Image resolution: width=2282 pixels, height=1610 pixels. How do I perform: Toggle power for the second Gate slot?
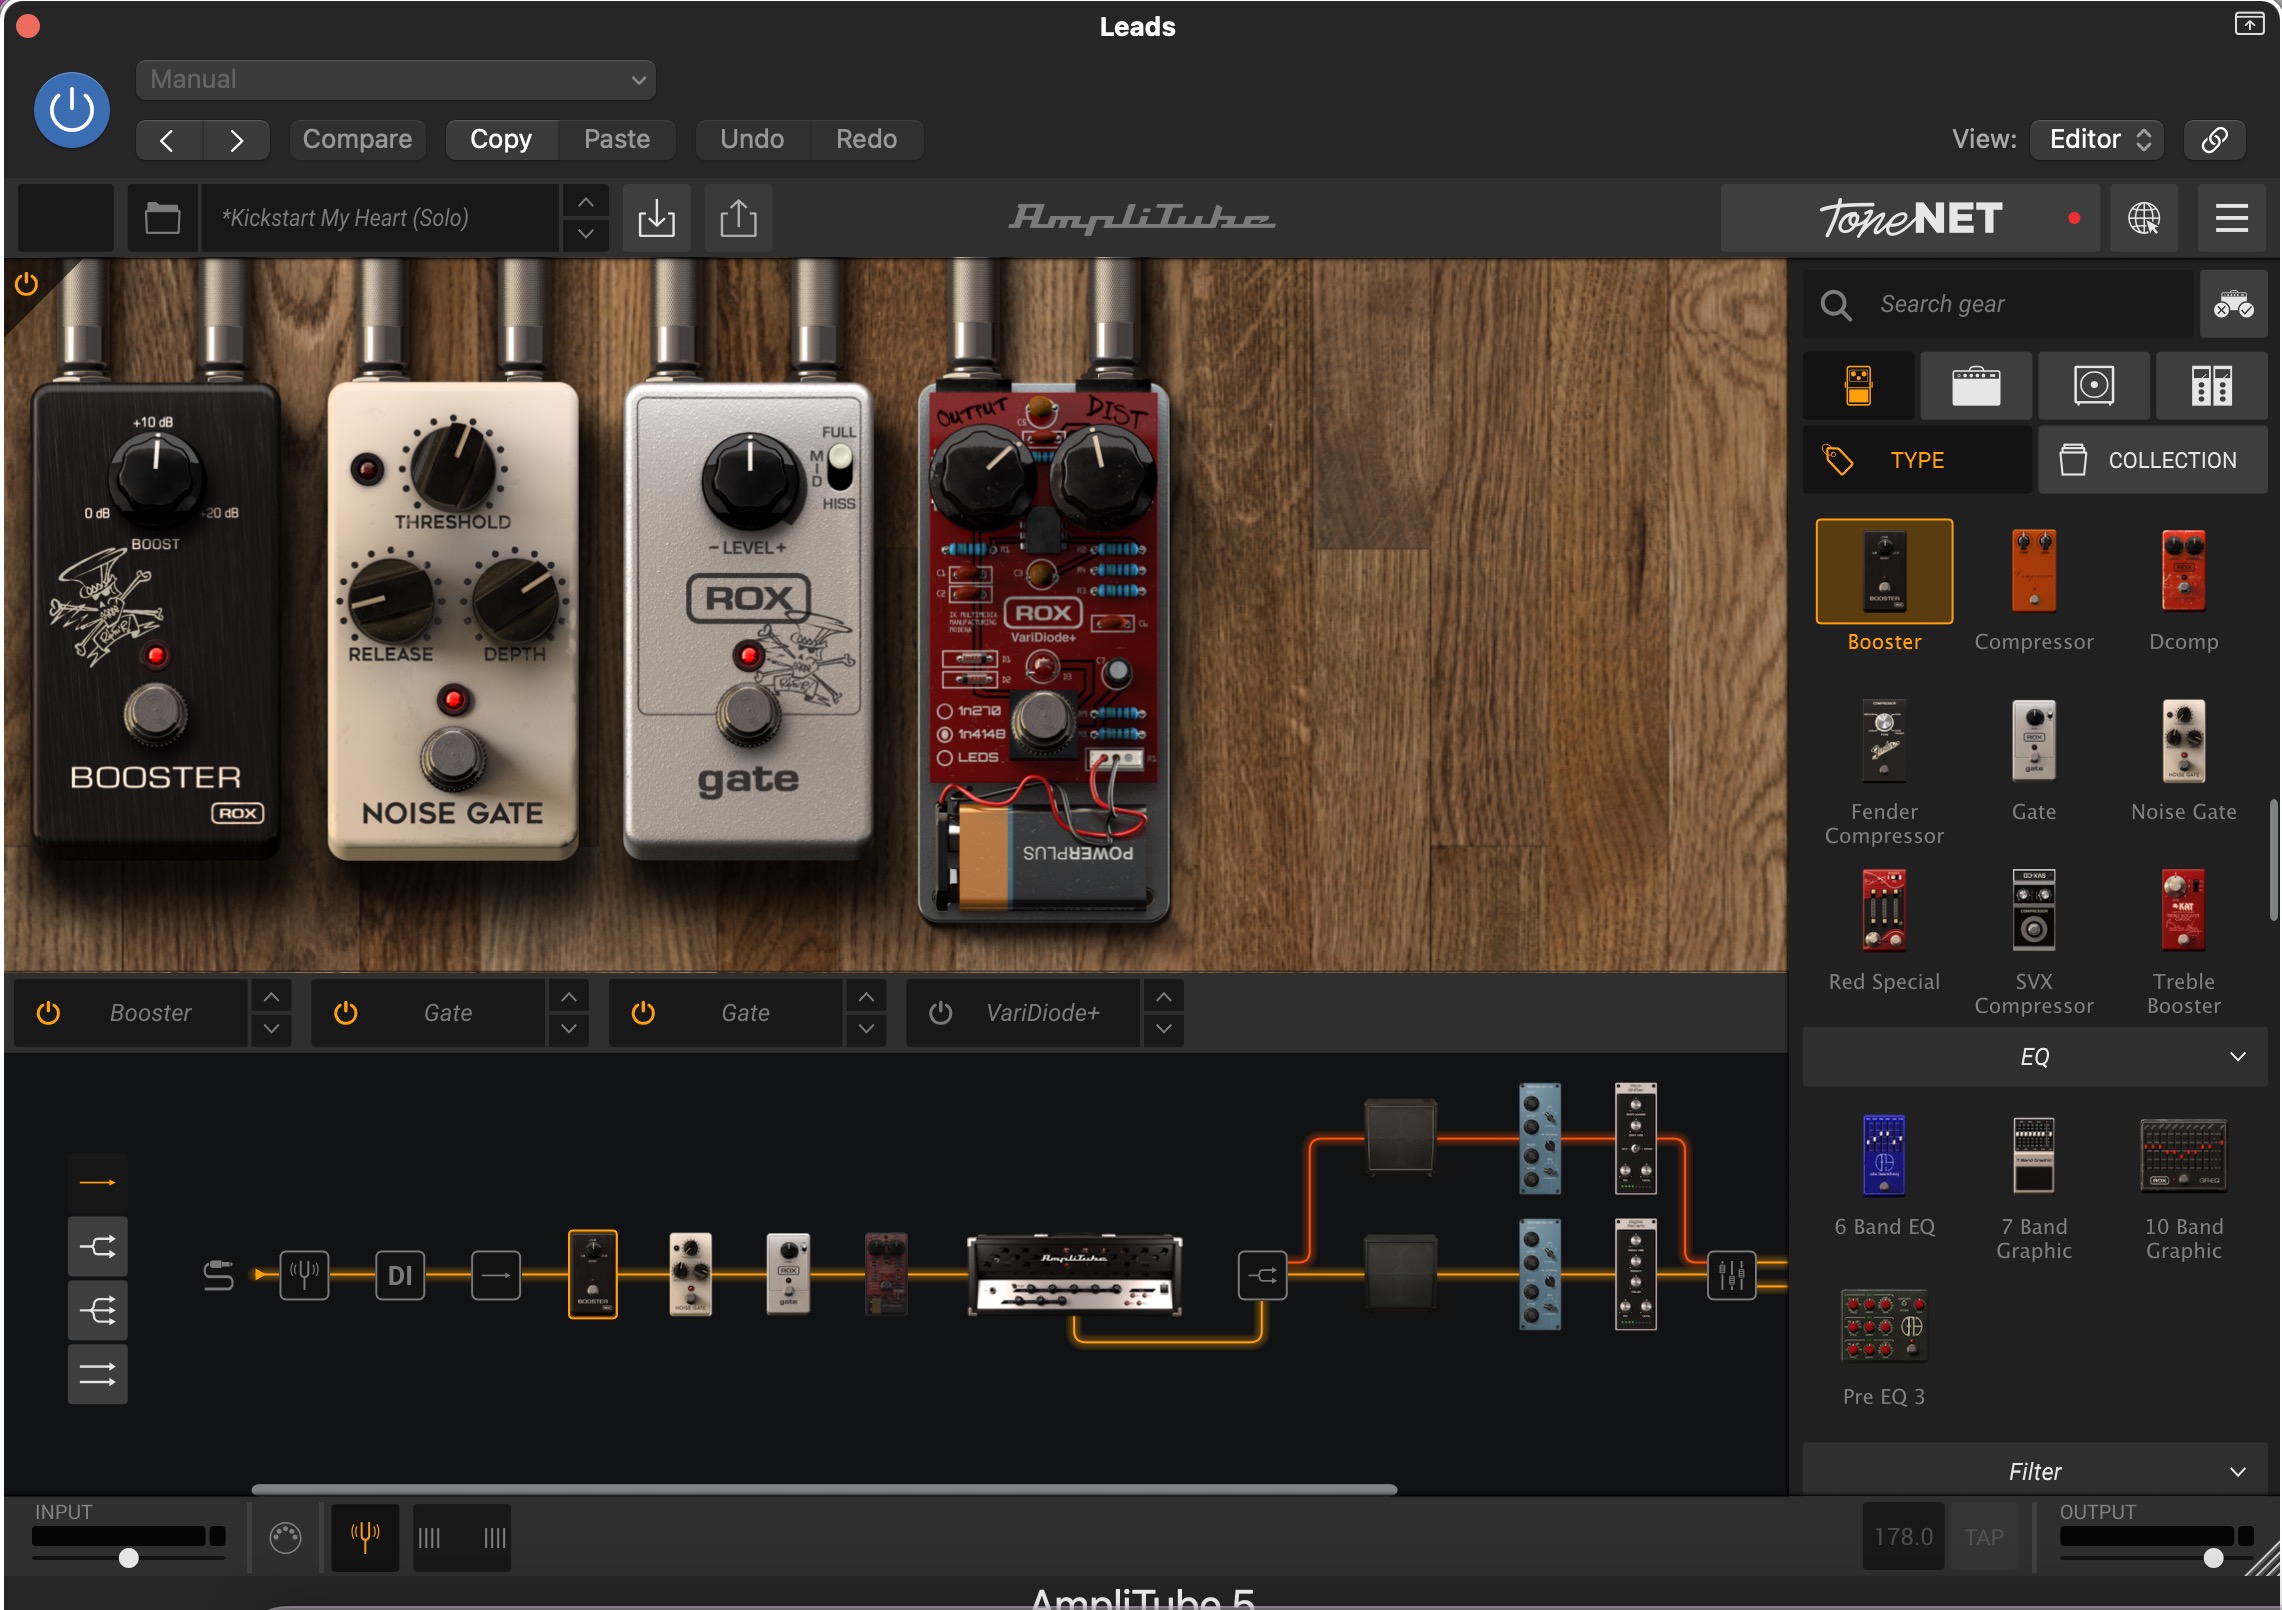click(x=643, y=1013)
